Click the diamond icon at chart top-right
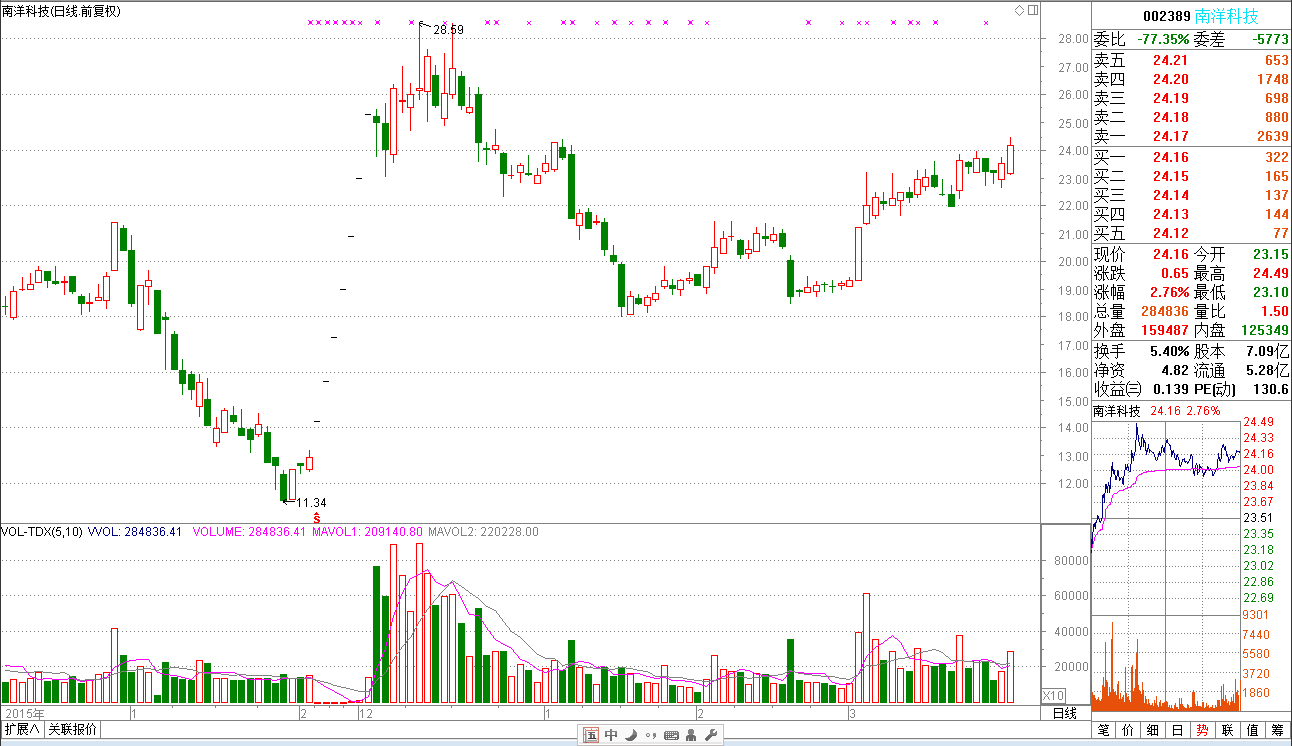1292x746 pixels. tap(1019, 10)
